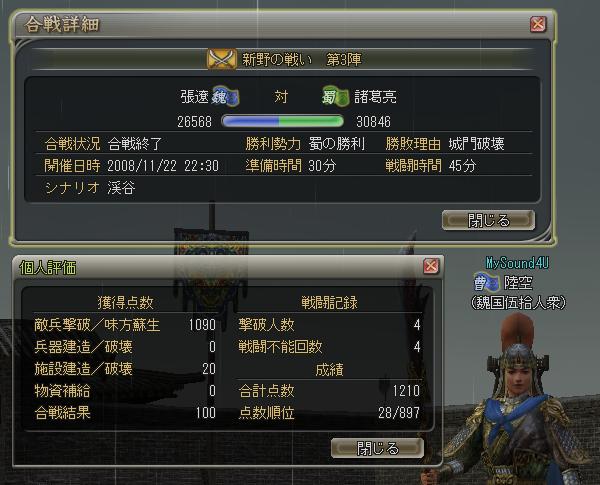The height and width of the screenshot is (485, 600).
Task: Select commander name 張遼
Action: [x=194, y=96]
